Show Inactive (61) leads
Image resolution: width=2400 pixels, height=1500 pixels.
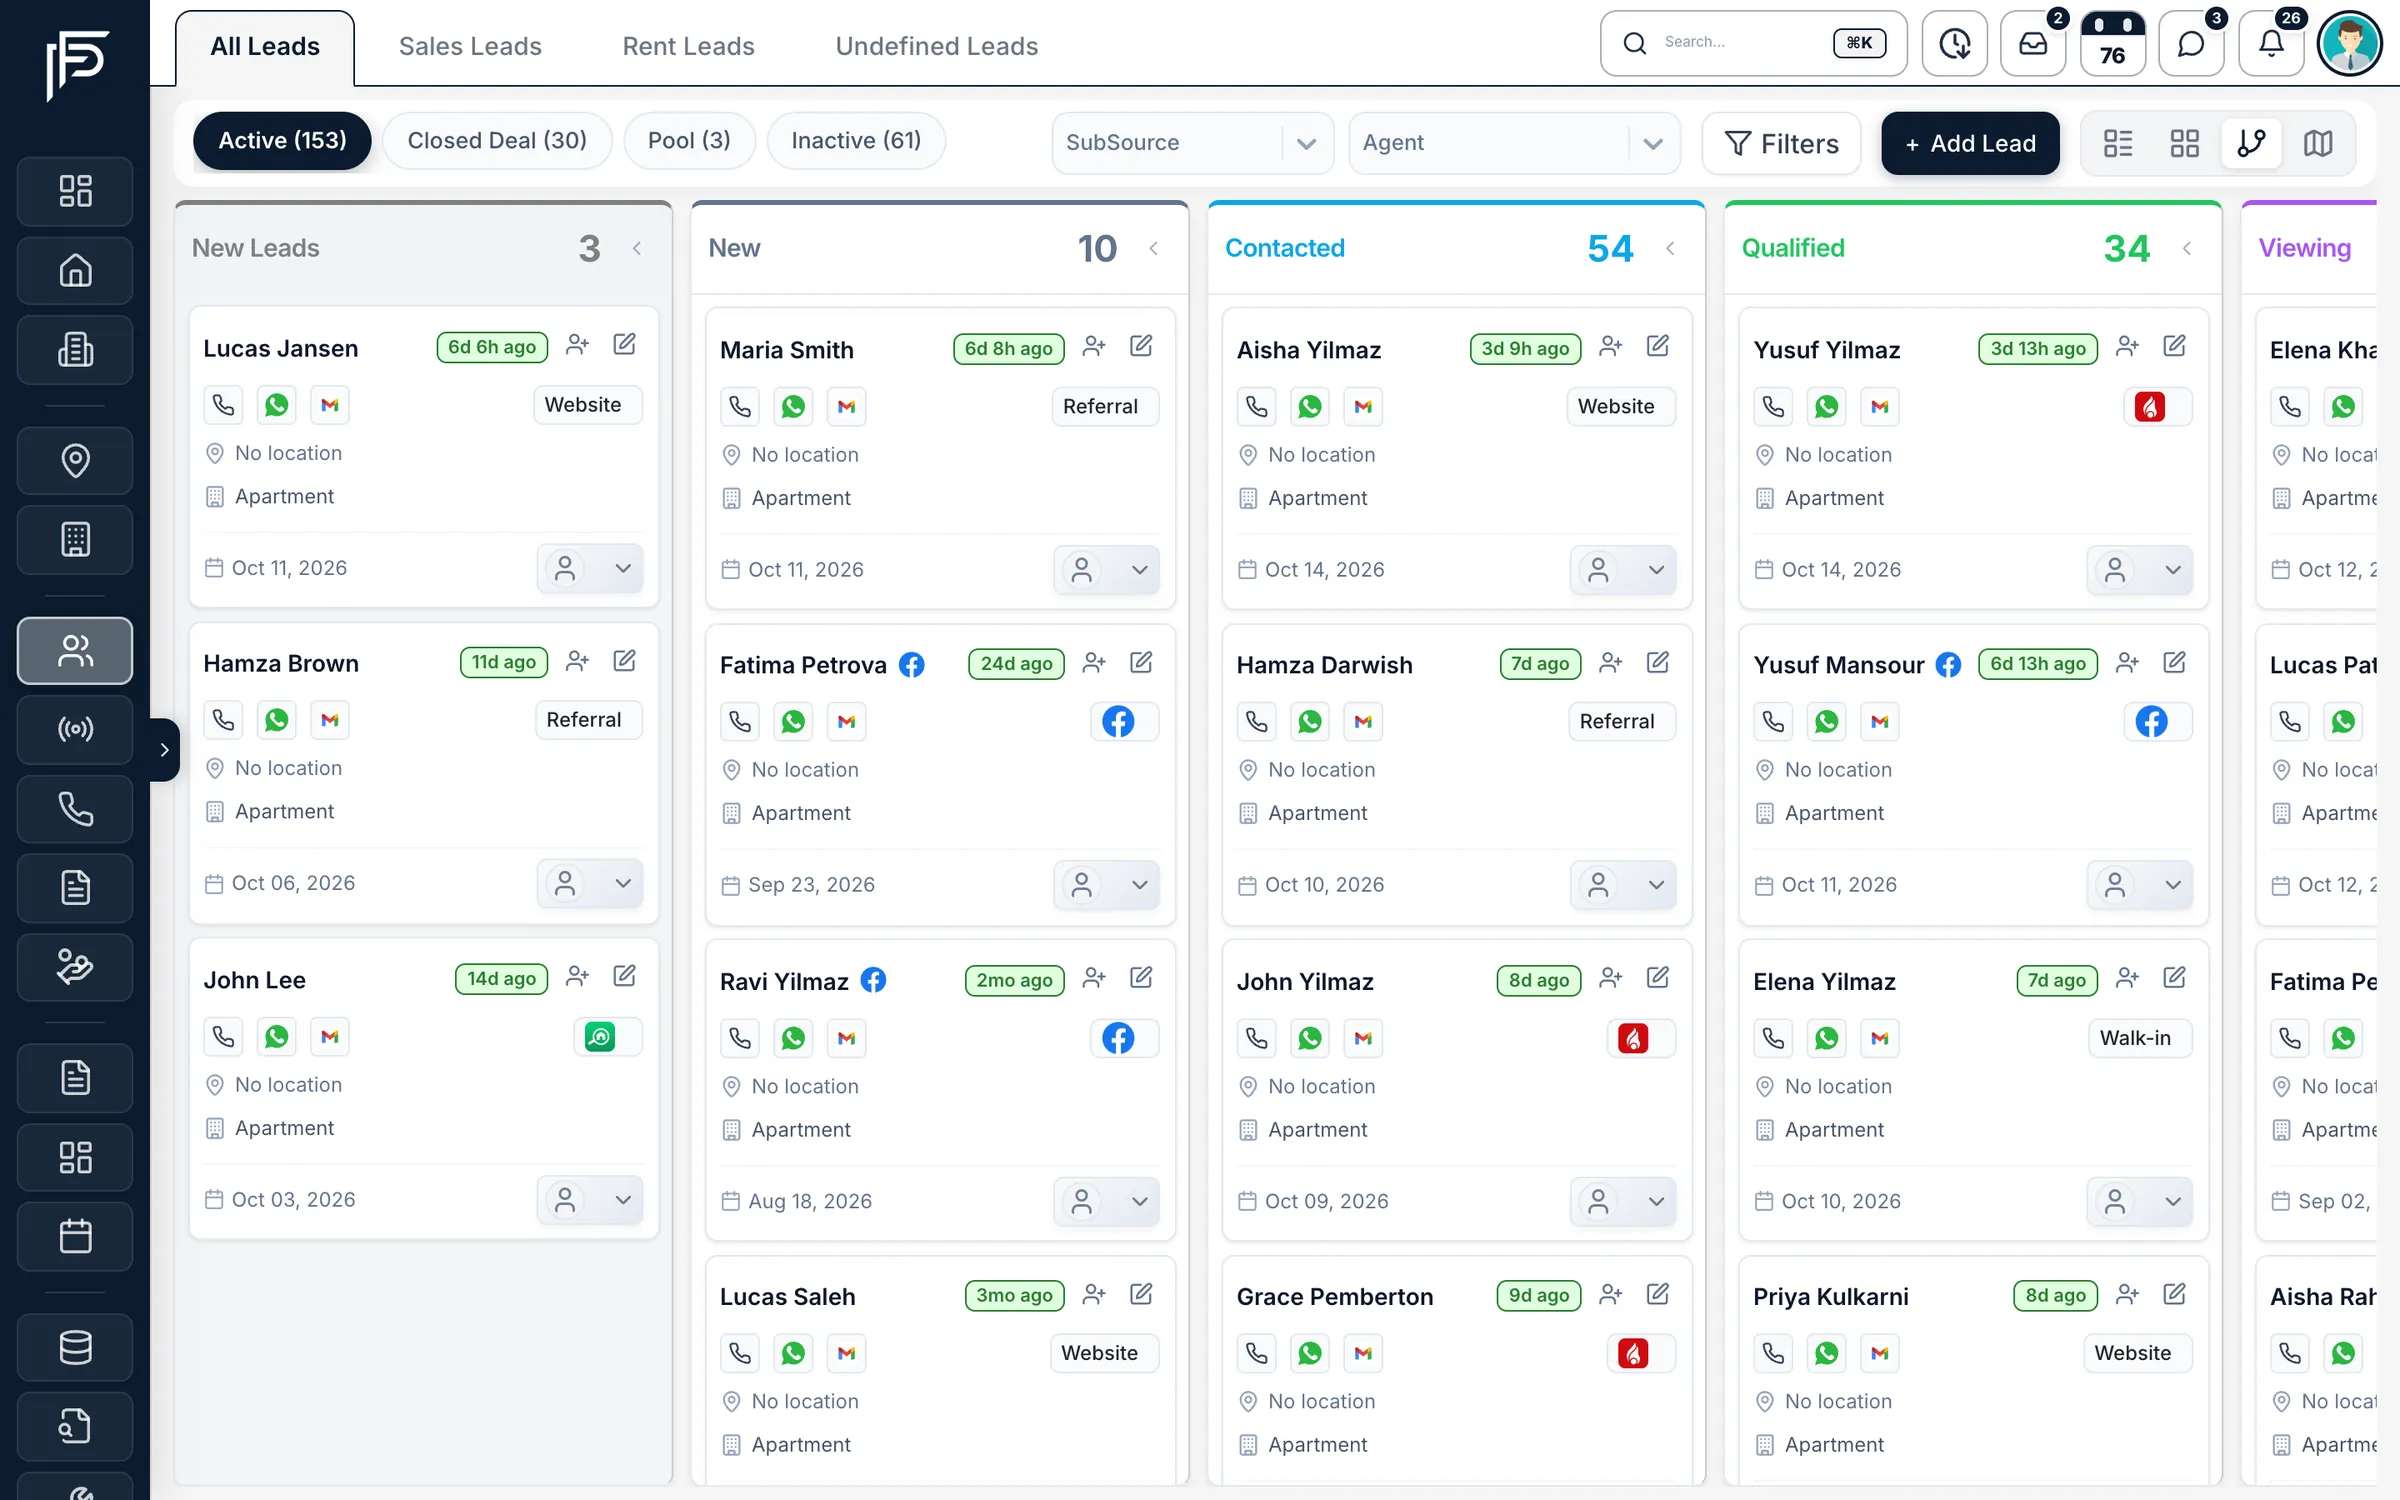[x=856, y=140]
